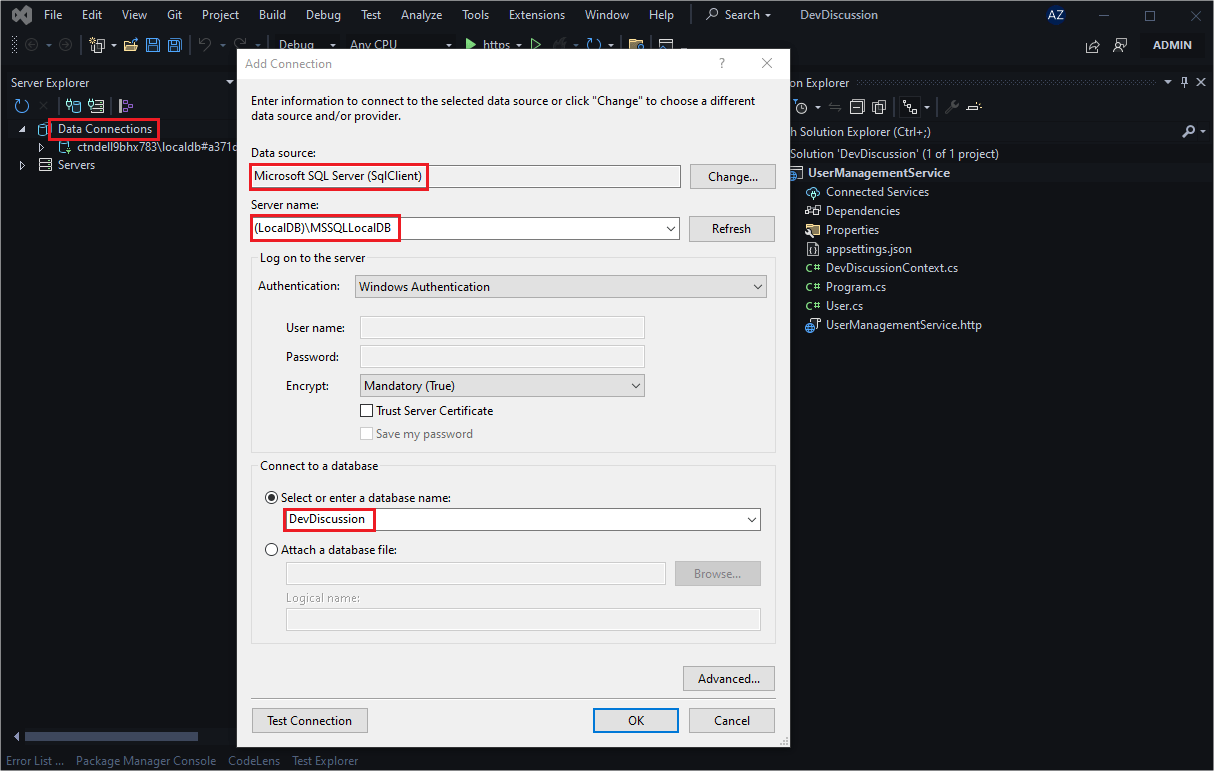Click the Collapse All icon in Solution Explorer
The width and height of the screenshot is (1214, 771).
click(x=857, y=107)
